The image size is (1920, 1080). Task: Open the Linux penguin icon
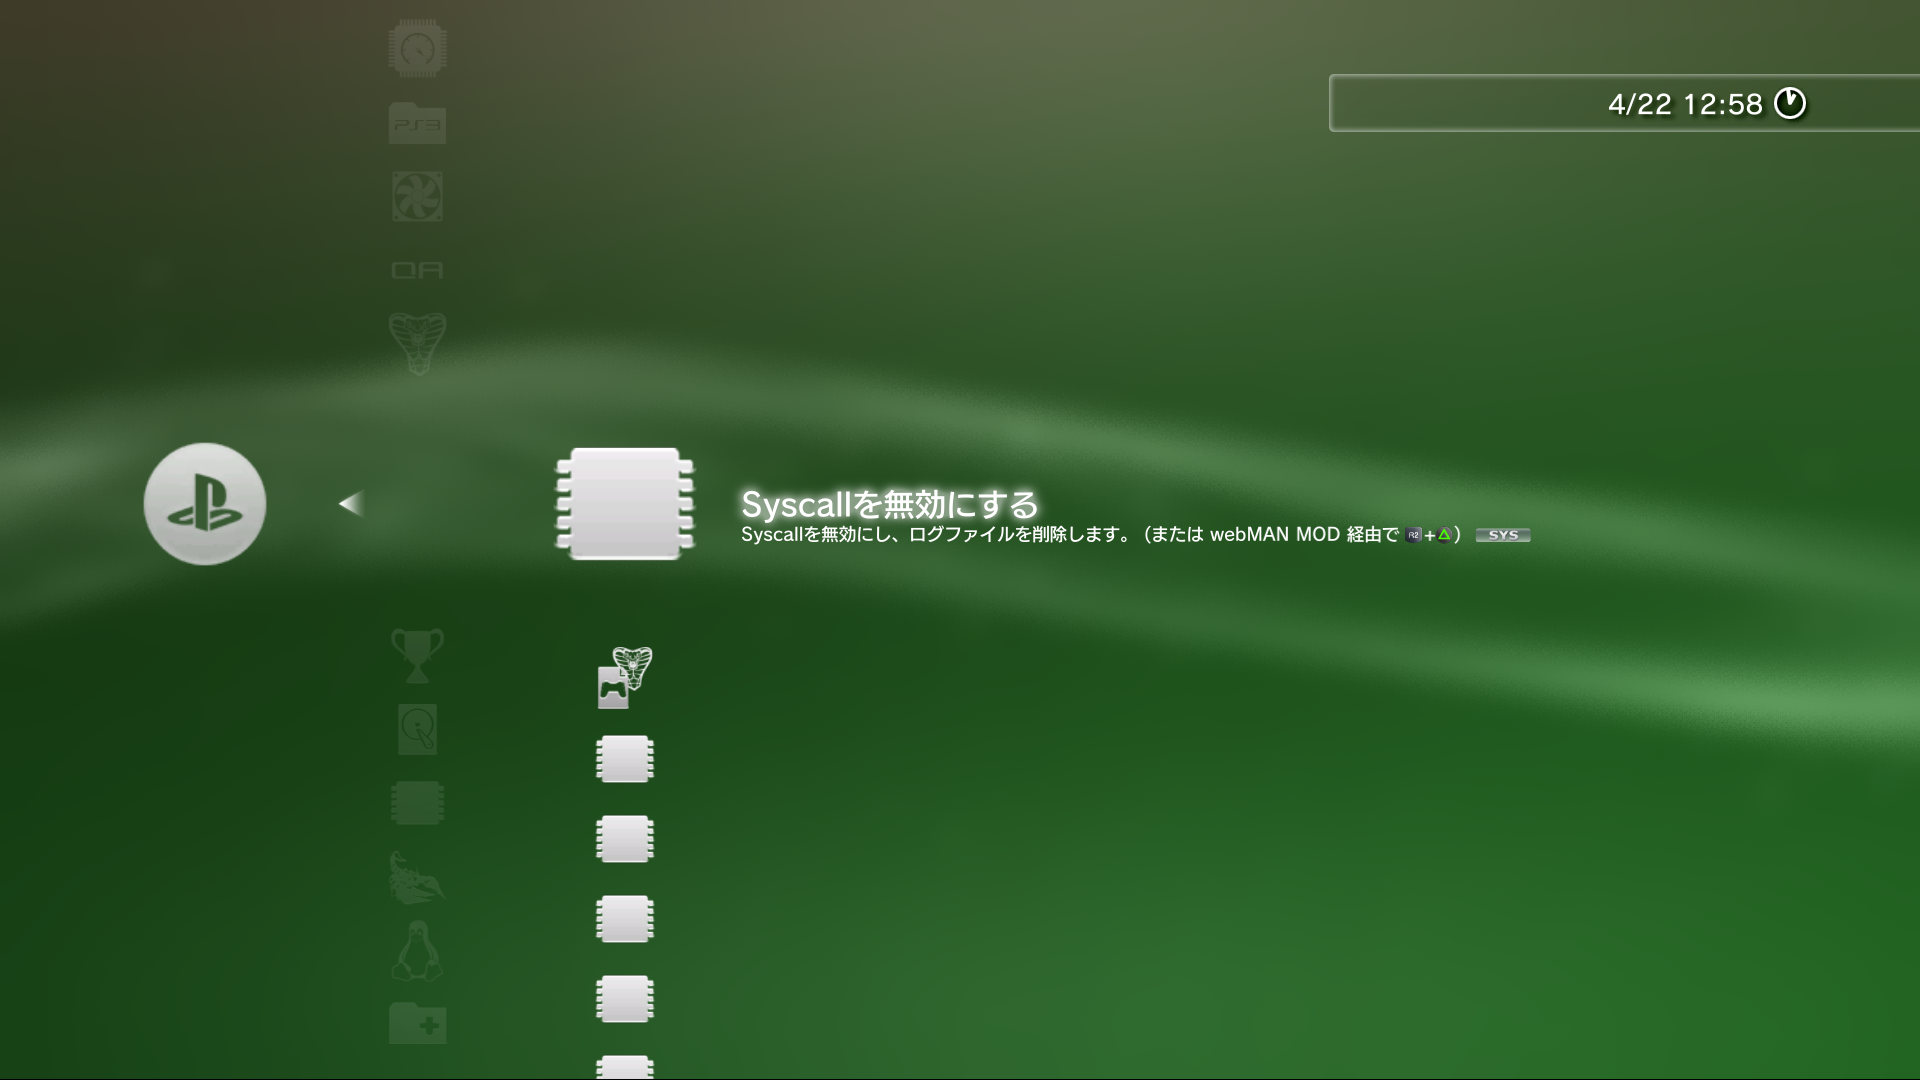pos(417,951)
